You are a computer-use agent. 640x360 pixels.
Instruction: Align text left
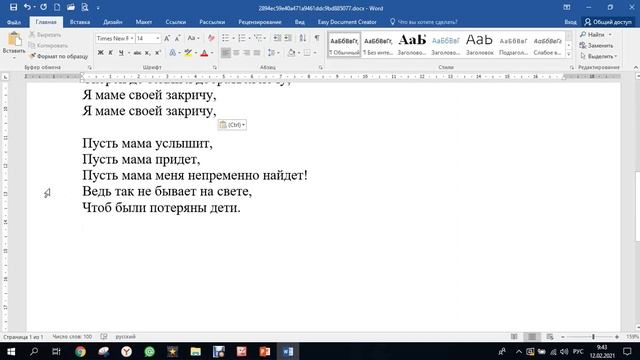pyautogui.click(x=226, y=53)
